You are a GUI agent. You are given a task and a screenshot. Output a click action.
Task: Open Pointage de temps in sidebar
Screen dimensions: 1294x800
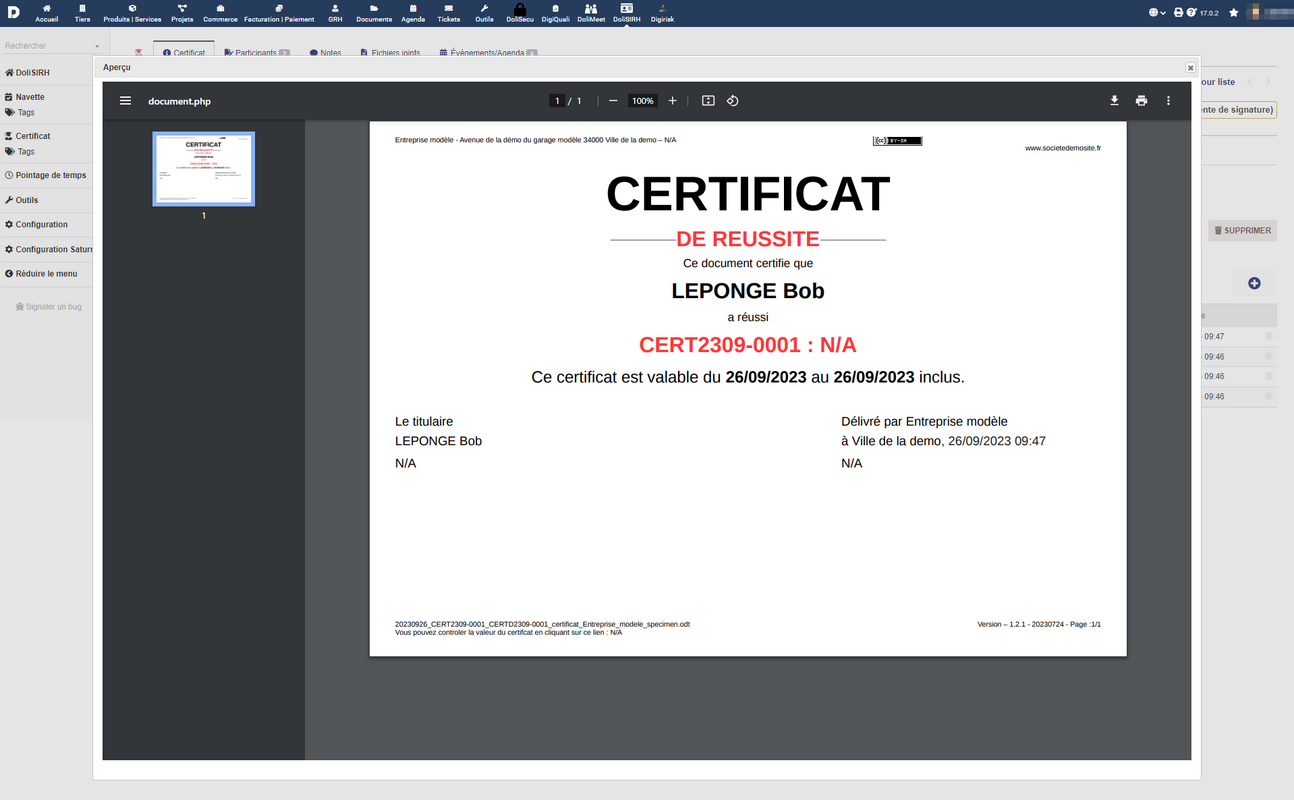click(45, 175)
